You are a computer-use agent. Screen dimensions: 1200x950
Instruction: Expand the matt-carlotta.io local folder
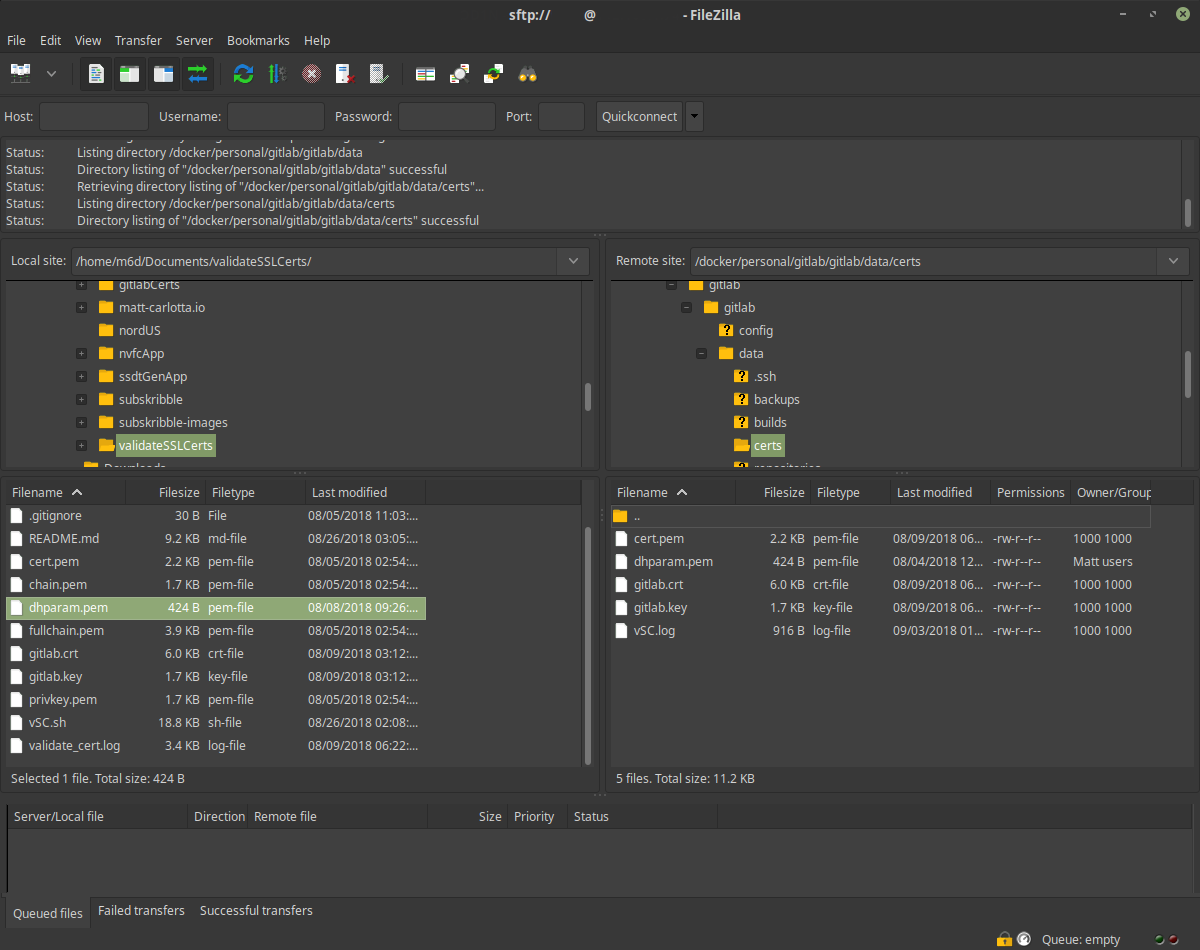click(82, 307)
